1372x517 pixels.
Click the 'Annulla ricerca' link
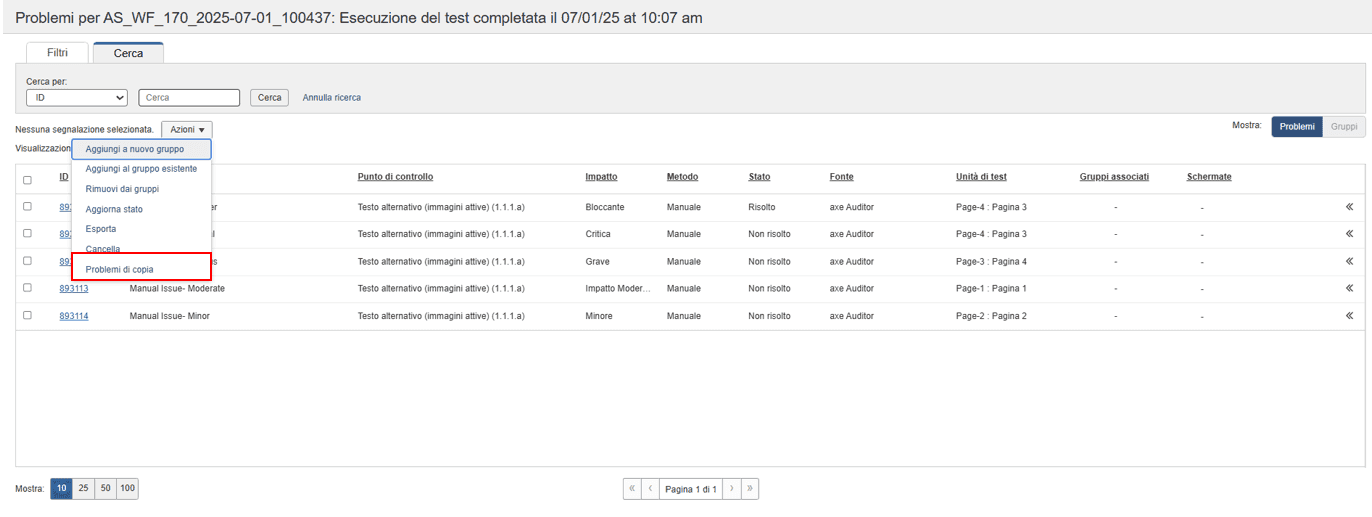pos(332,98)
